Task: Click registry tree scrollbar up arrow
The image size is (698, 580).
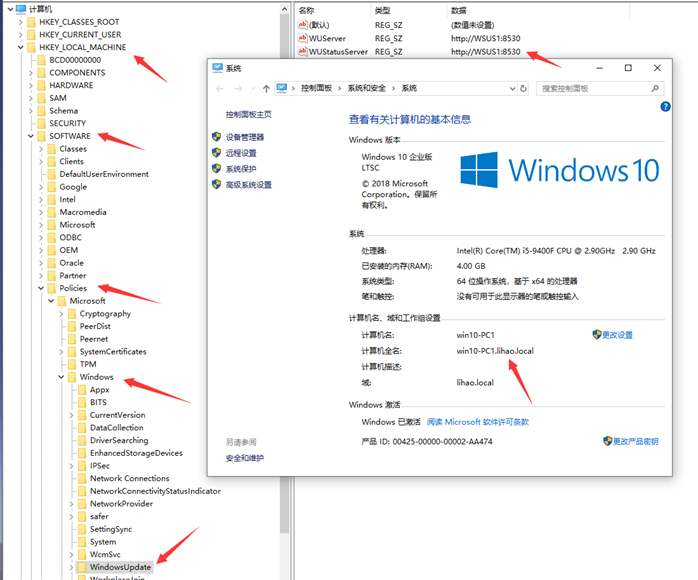Action: [x=284, y=9]
